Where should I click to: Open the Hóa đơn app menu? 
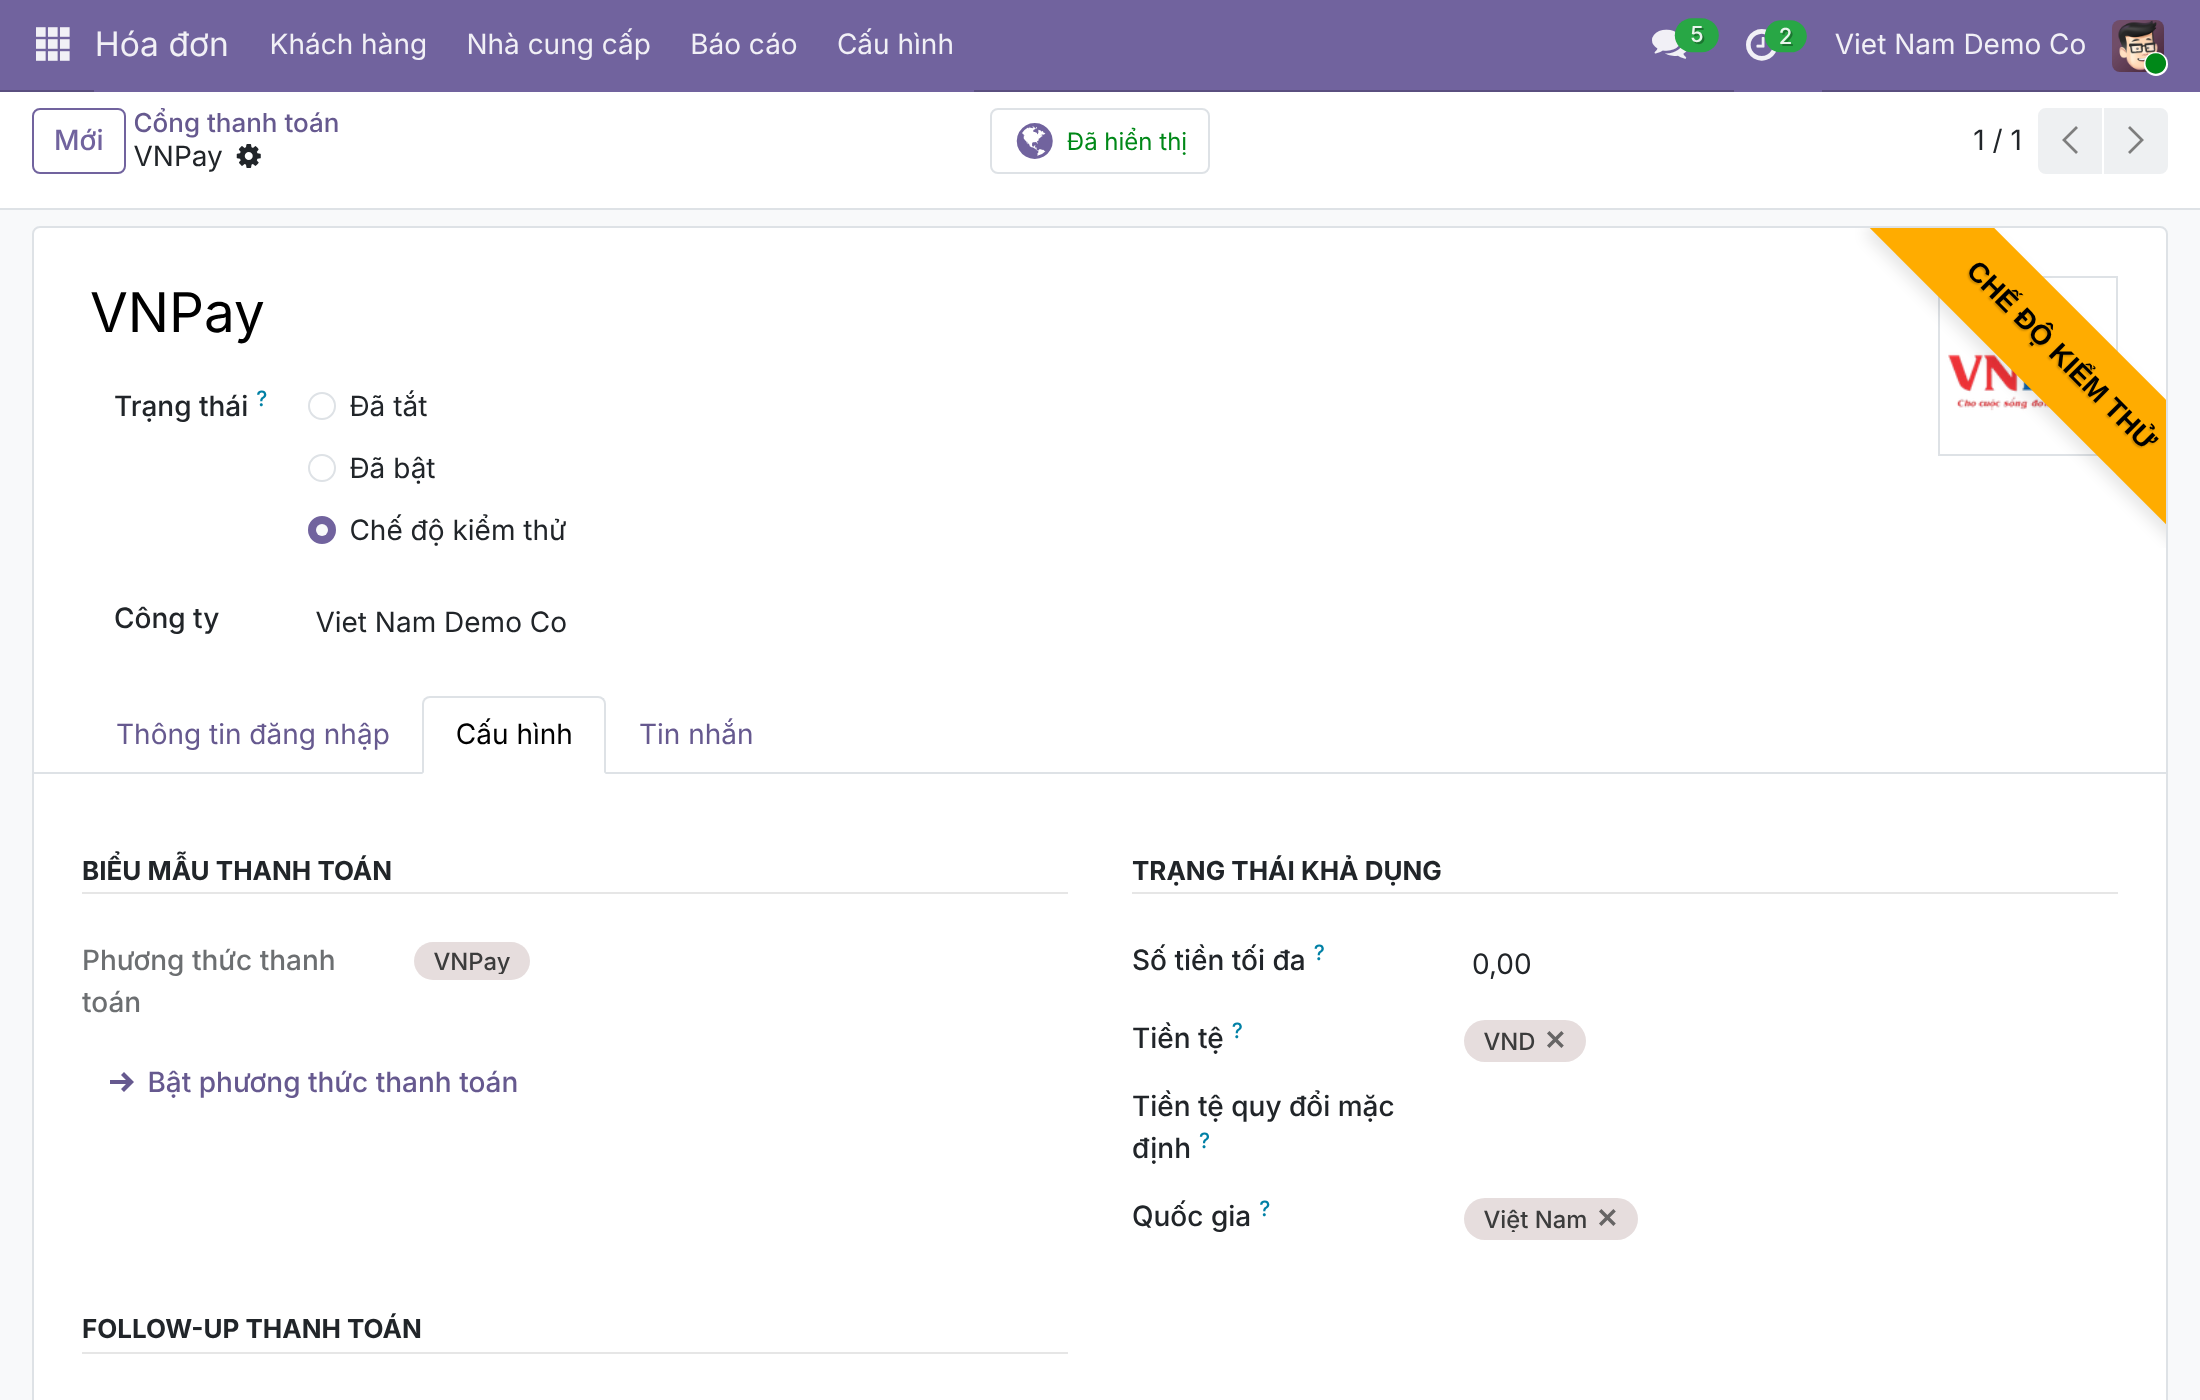pyautogui.click(x=161, y=44)
